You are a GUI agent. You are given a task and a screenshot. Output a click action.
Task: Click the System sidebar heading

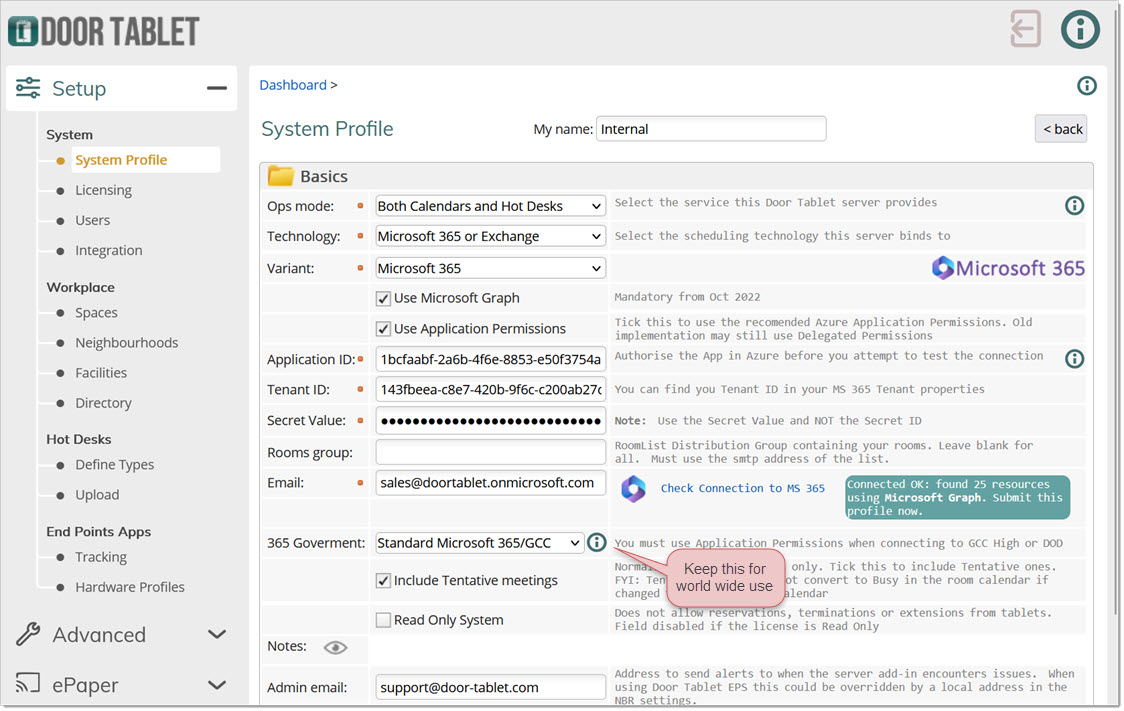tap(69, 135)
